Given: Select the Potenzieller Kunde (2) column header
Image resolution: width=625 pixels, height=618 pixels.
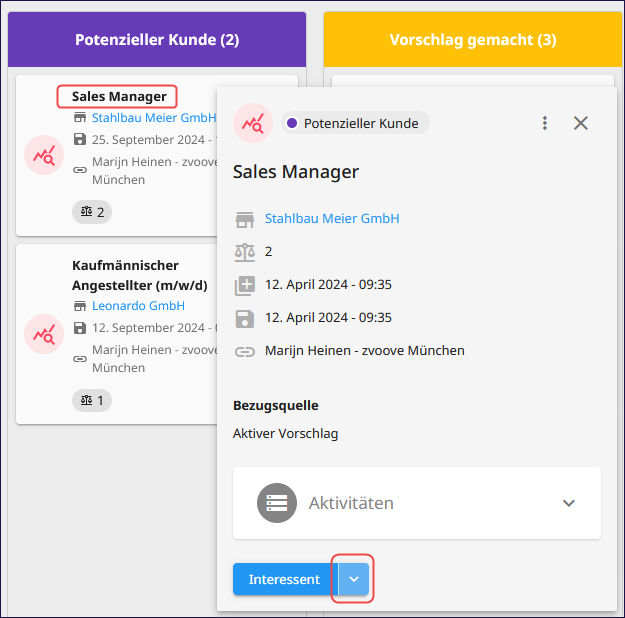Looking at the screenshot, I should (x=157, y=39).
